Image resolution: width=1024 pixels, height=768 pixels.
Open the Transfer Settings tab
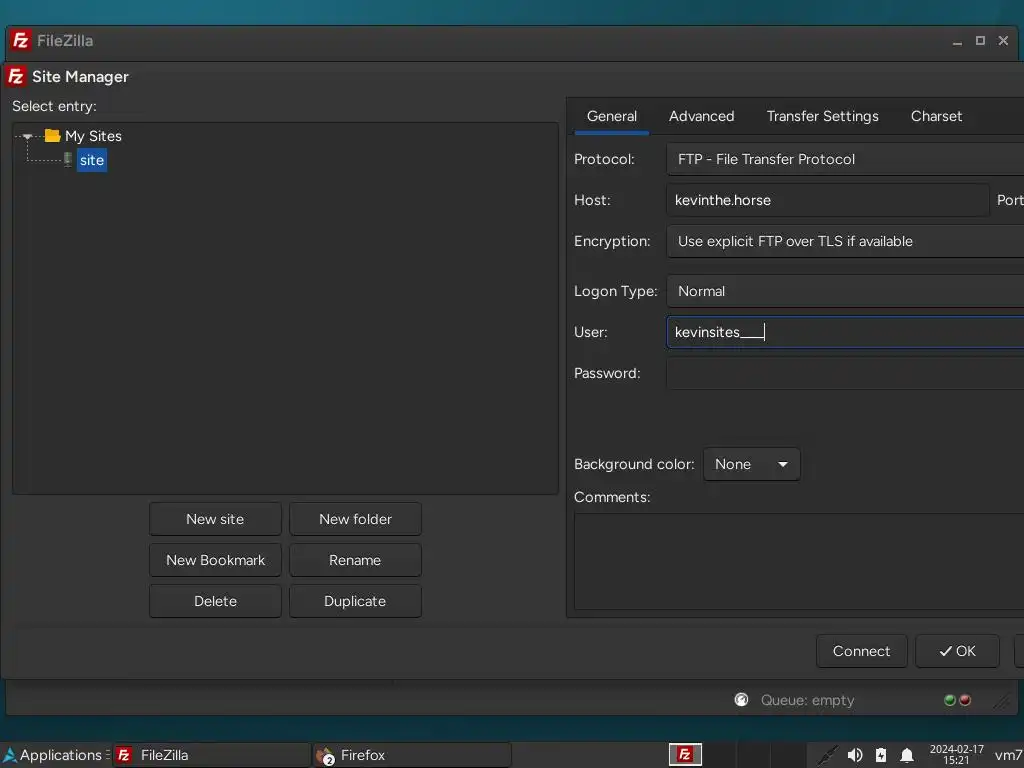(822, 116)
